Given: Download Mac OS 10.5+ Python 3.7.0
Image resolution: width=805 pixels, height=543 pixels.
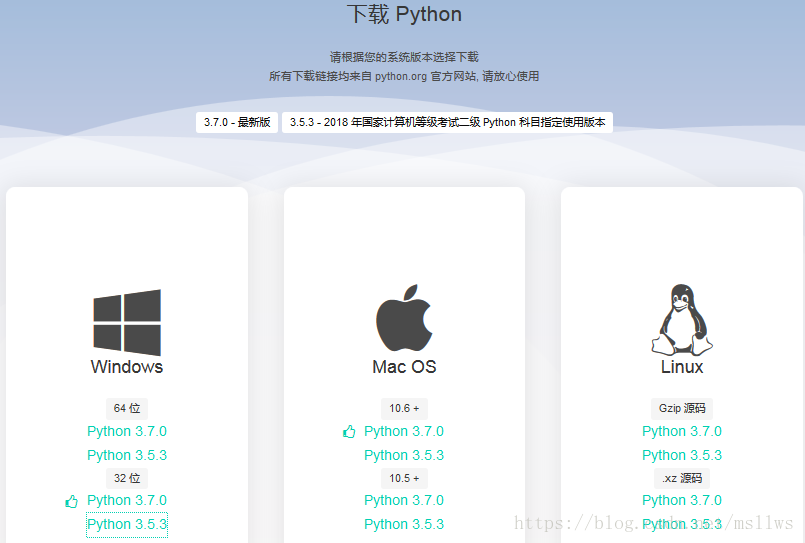Looking at the screenshot, I should pos(404,500).
